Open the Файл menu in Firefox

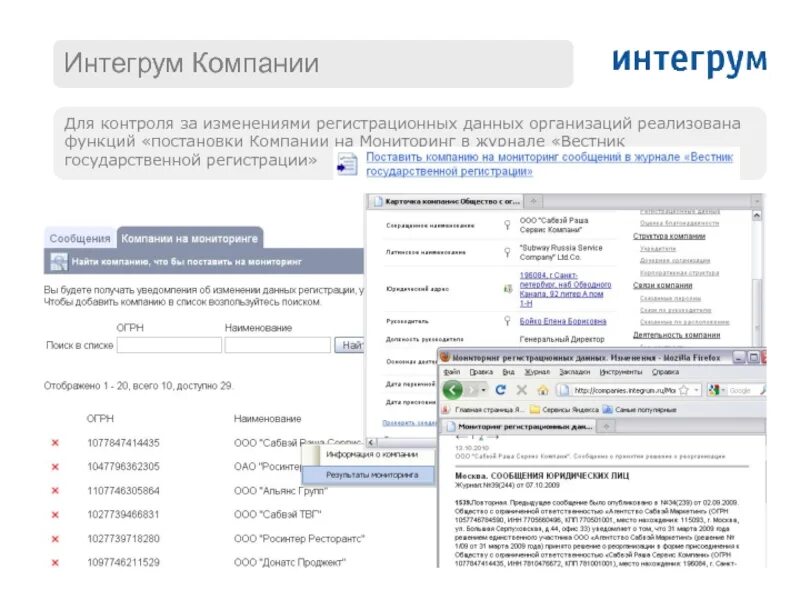pos(452,372)
